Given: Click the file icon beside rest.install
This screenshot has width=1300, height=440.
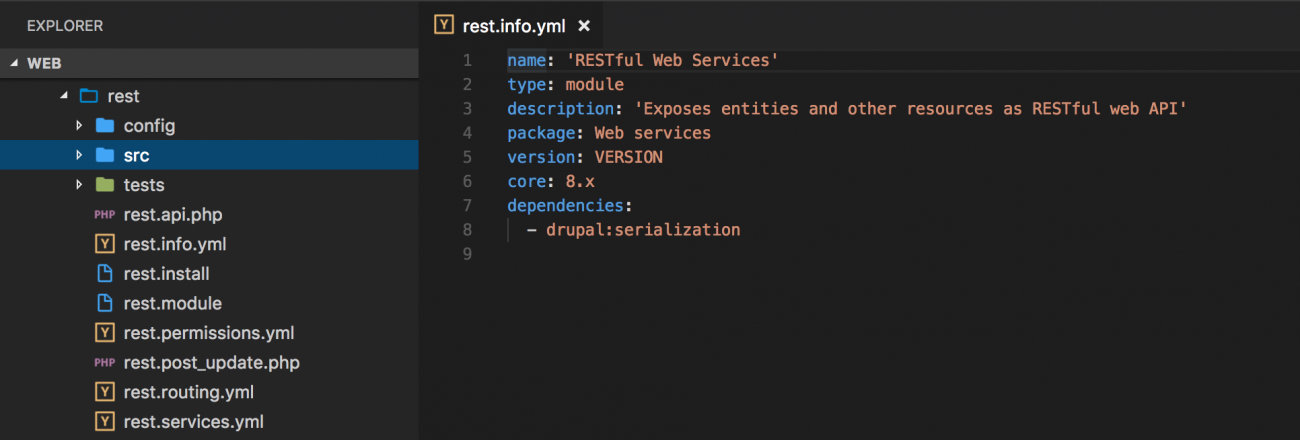Looking at the screenshot, I should (x=104, y=273).
